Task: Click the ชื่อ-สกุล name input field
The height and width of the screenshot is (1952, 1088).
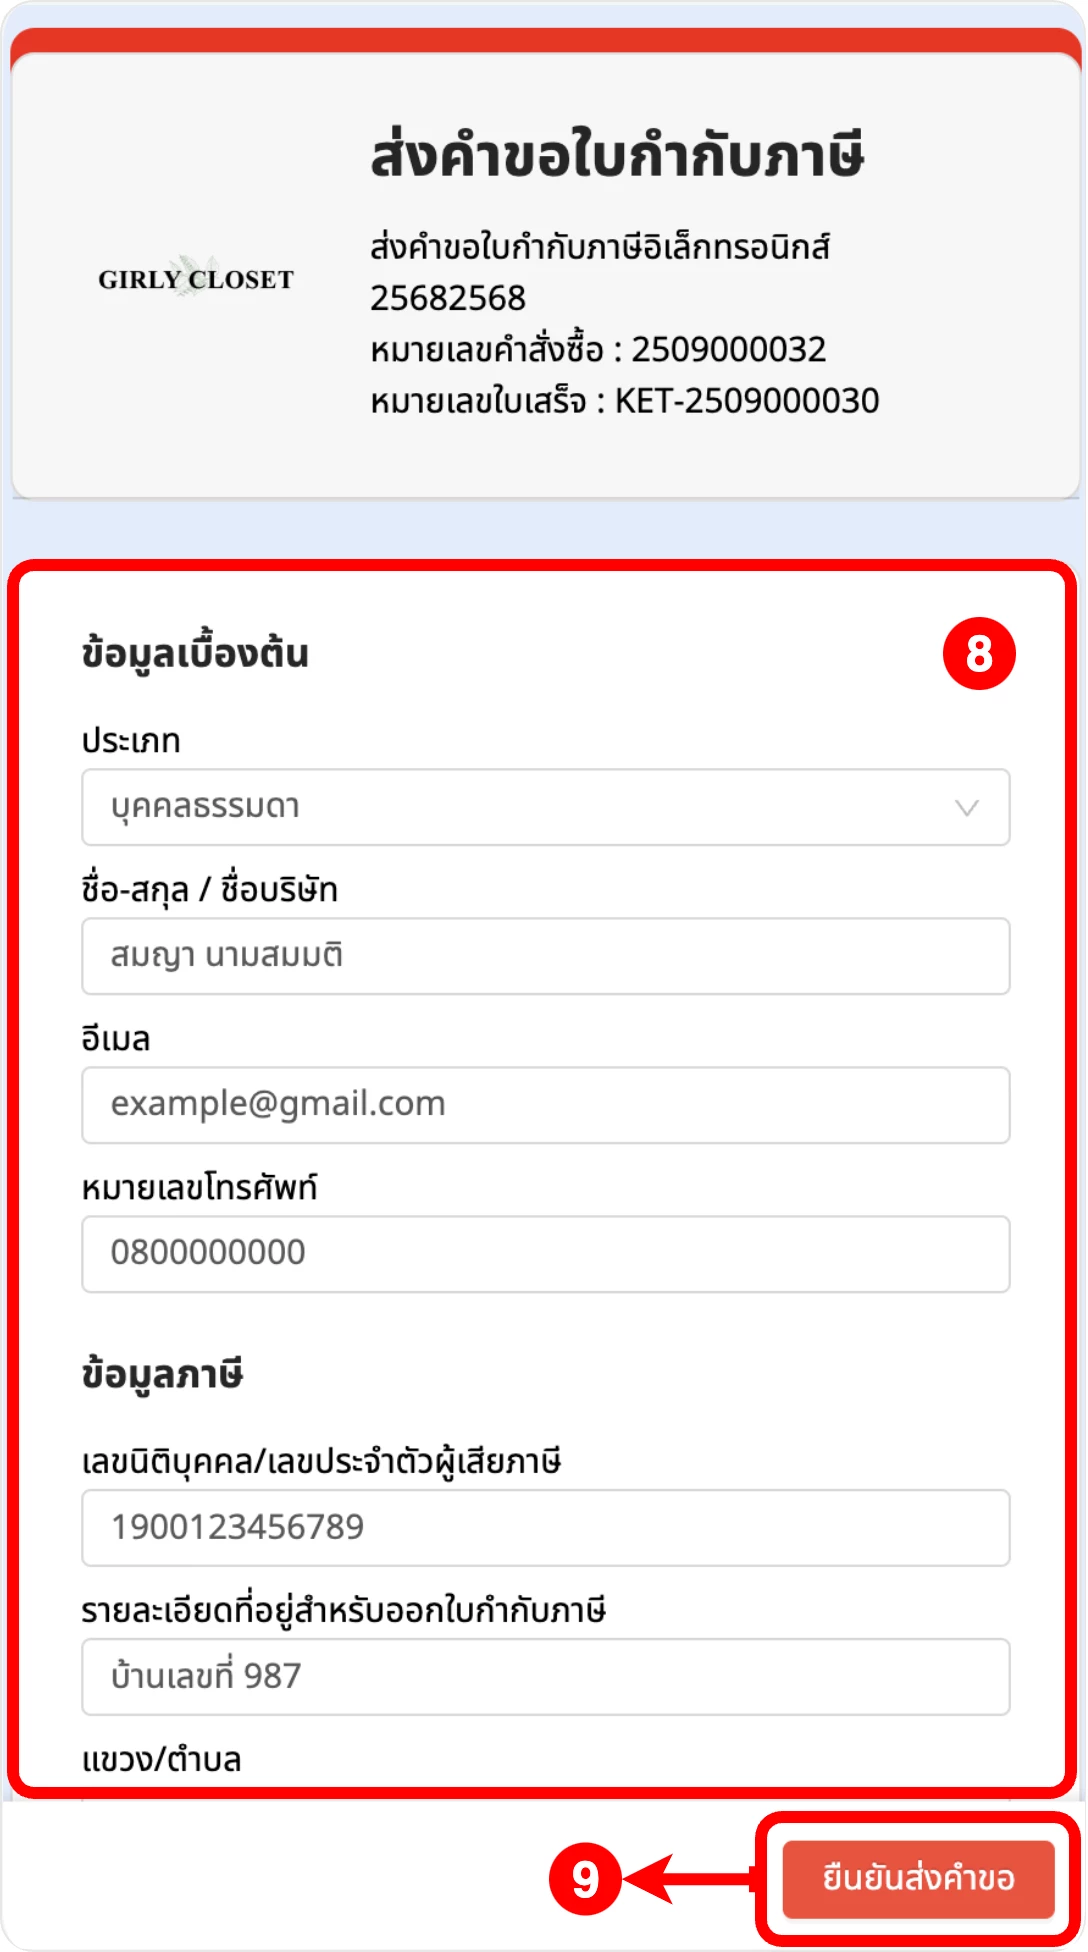Action: point(545,957)
